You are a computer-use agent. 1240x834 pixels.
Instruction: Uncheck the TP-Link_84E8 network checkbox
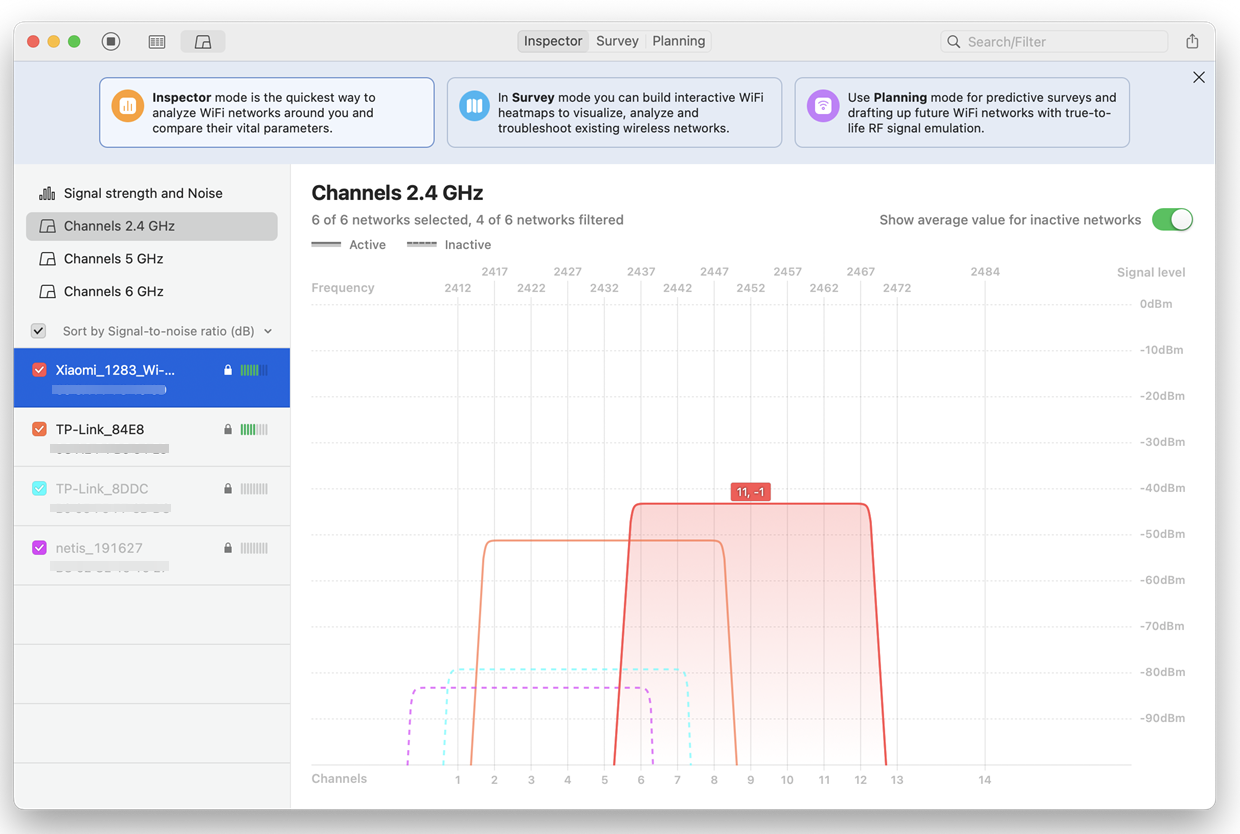pos(38,428)
